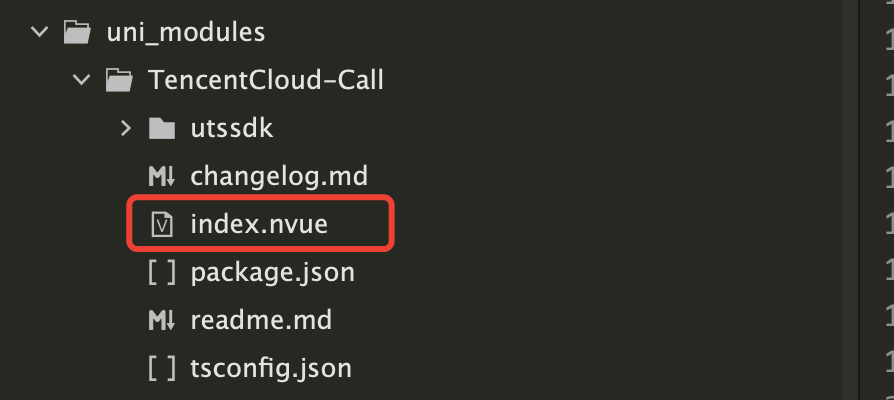Image resolution: width=894 pixels, height=400 pixels.
Task: Click the uni_modules open folder icon
Action: click(x=77, y=32)
